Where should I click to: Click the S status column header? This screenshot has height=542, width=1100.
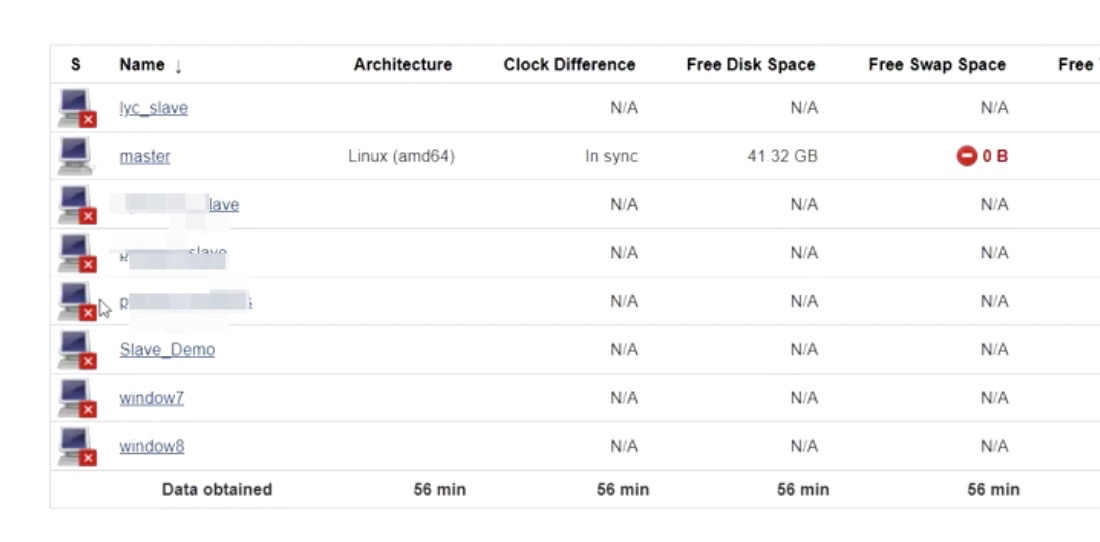click(x=76, y=65)
